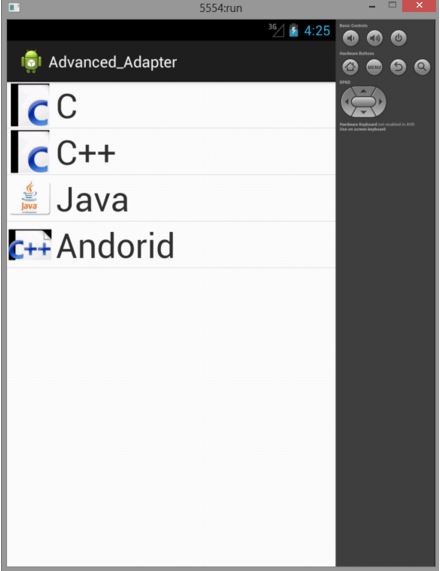Go to the emulator Home screen
The image size is (440, 571).
350,67
